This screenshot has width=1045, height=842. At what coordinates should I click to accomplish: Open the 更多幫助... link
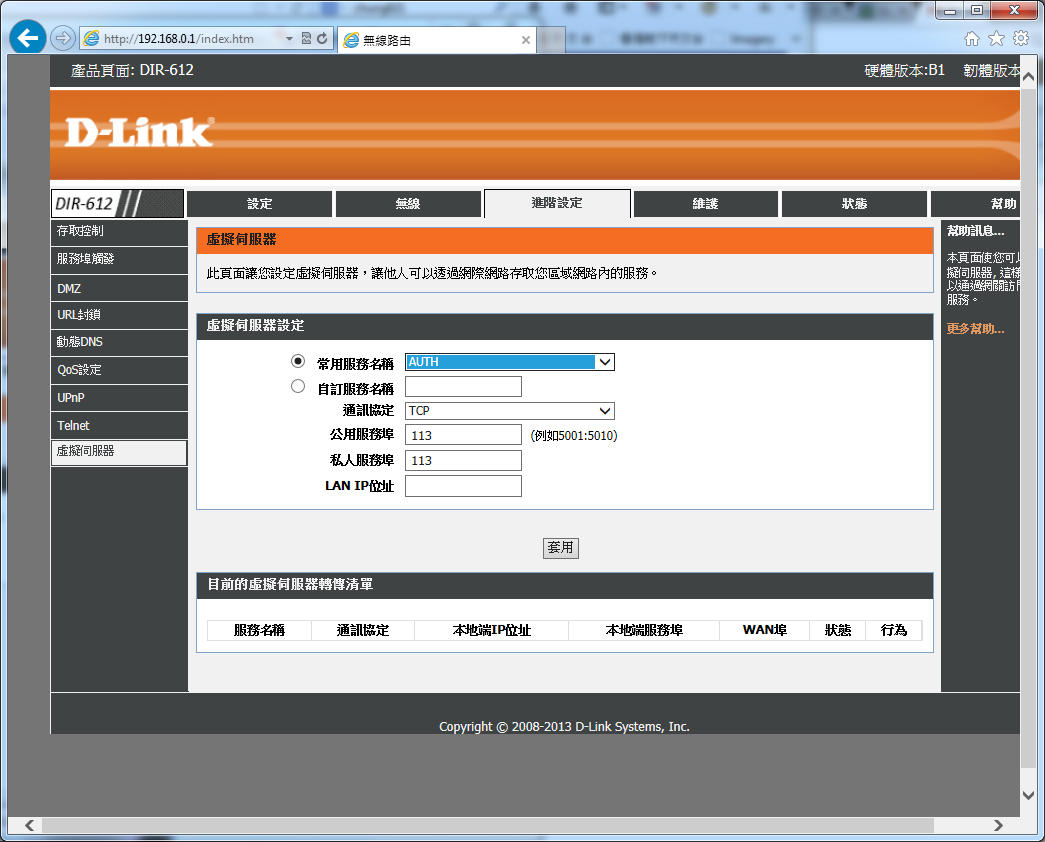pos(975,329)
